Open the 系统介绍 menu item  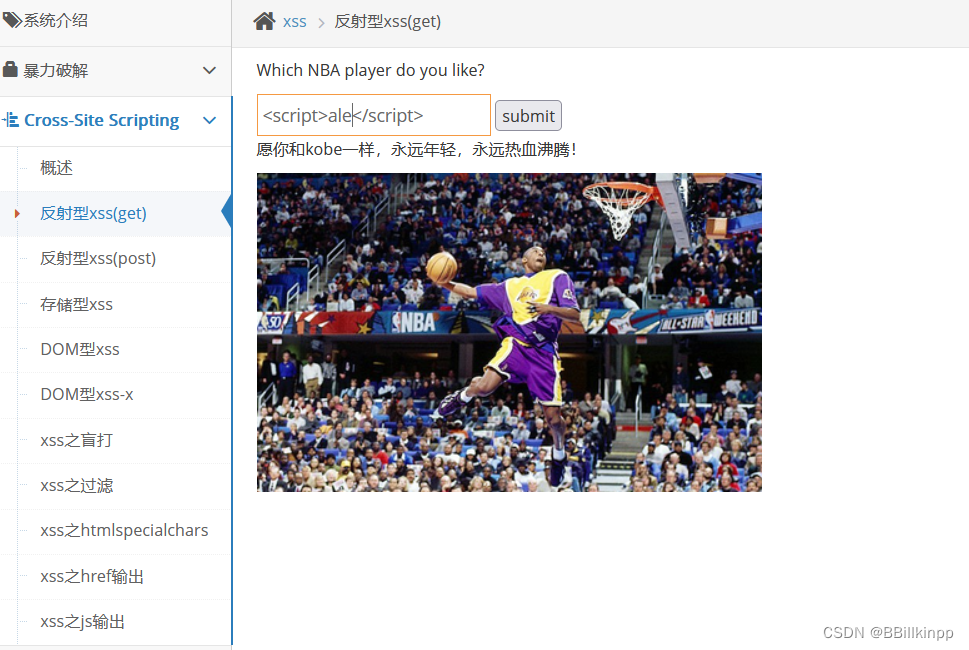116,21
